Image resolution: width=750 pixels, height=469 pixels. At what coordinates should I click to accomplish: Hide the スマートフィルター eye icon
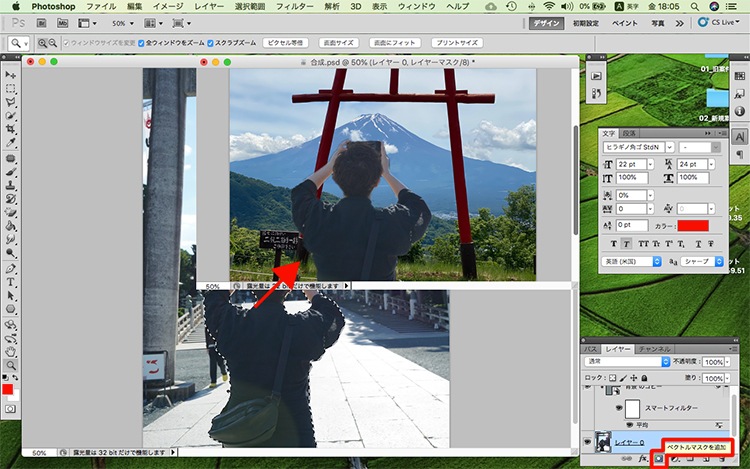(x=619, y=408)
